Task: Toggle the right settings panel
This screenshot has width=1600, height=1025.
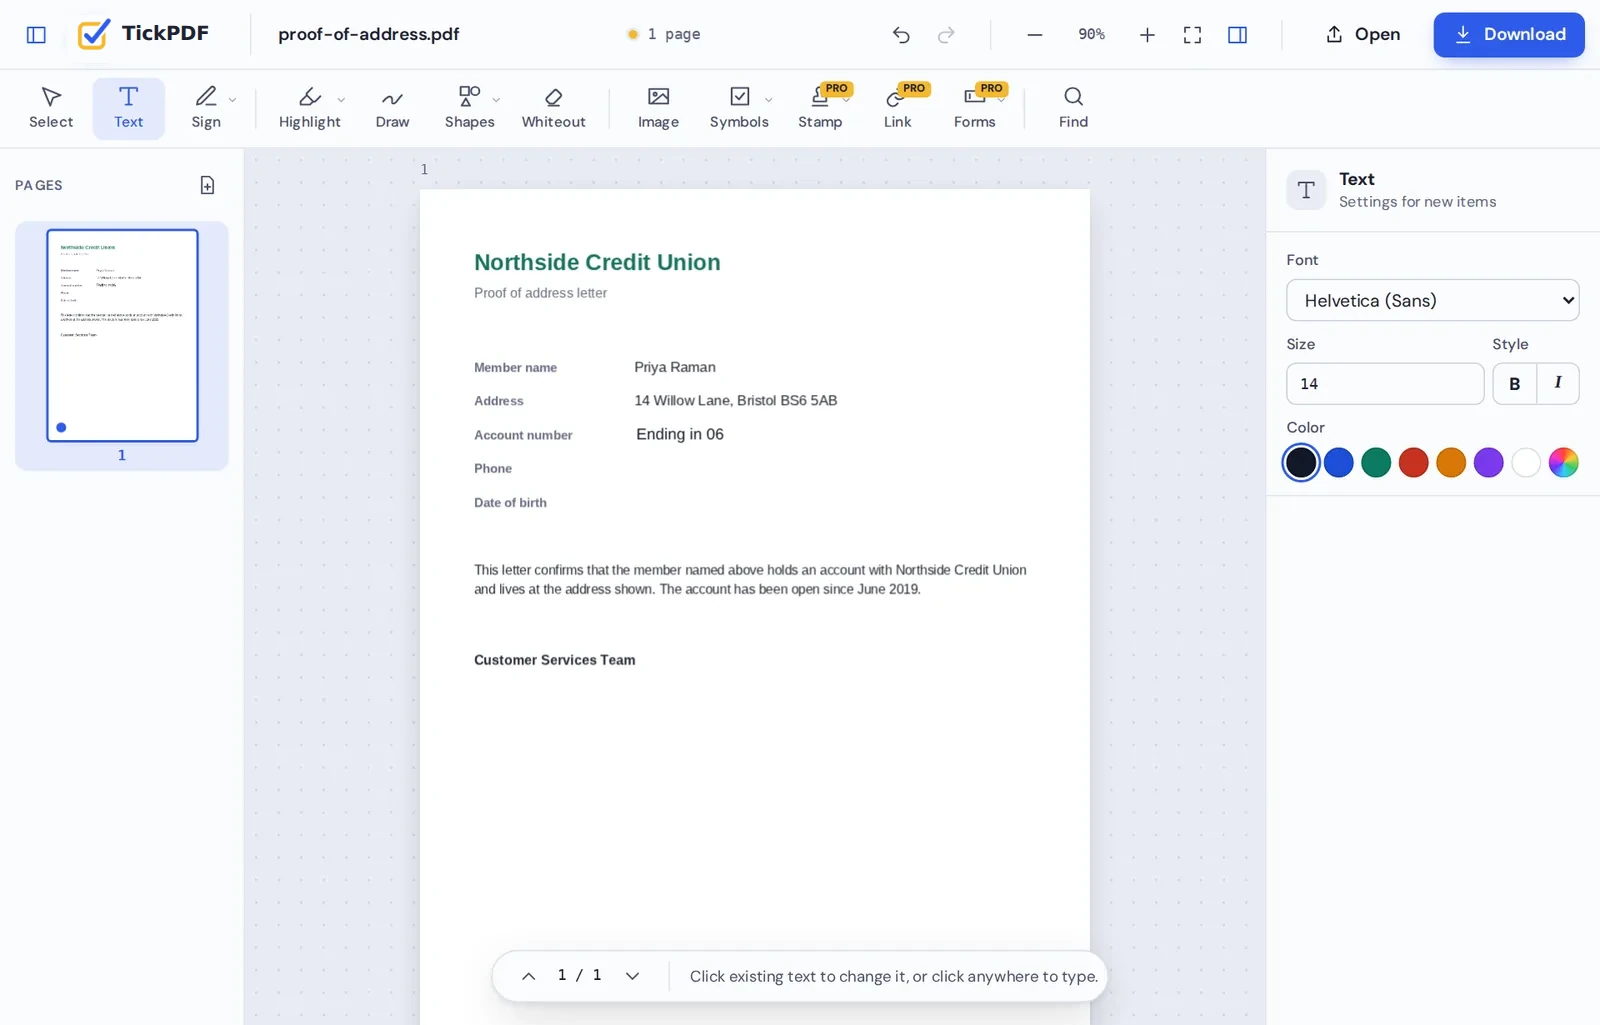Action: [1237, 35]
